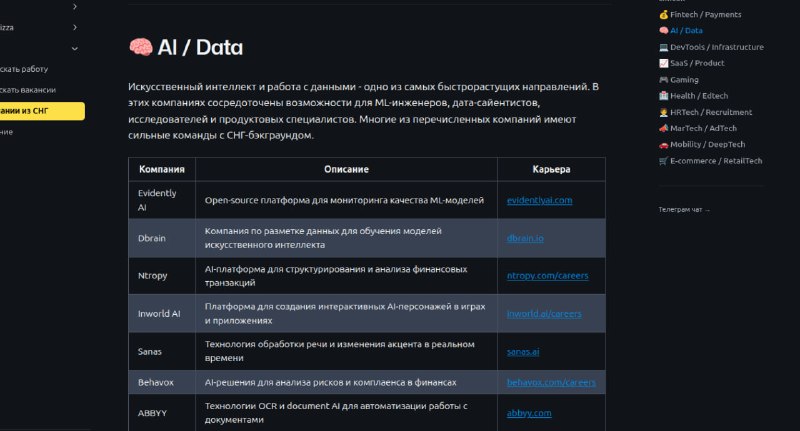Follow the inworld.ai/careers link
This screenshot has height=431, width=800.
(x=544, y=314)
